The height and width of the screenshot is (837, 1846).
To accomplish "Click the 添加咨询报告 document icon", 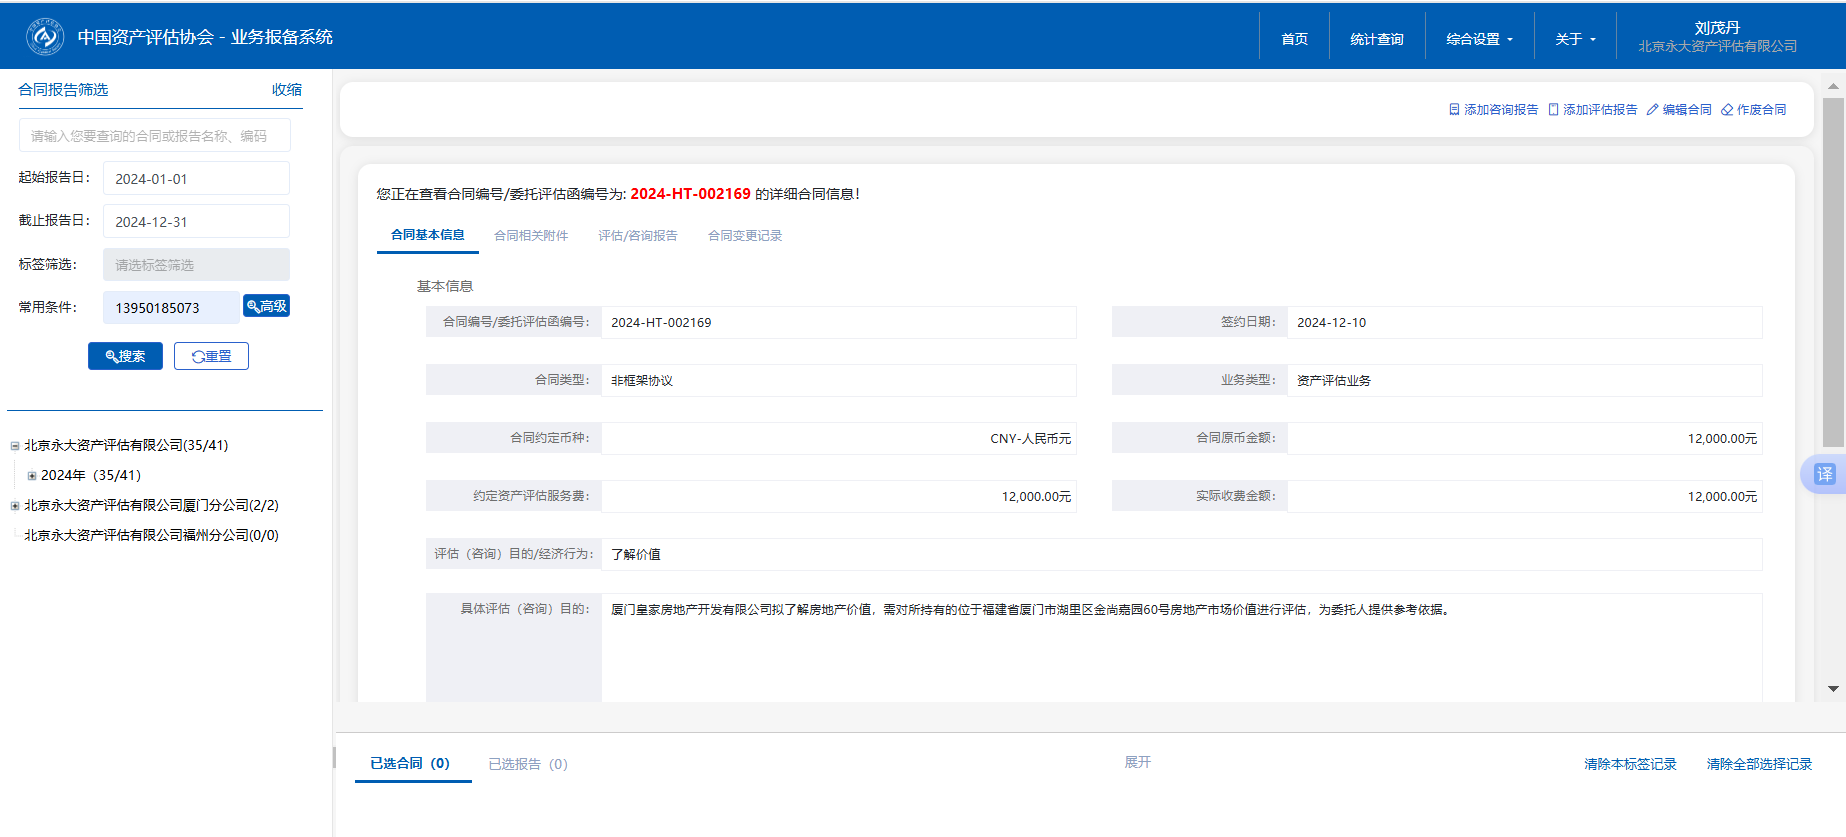I will [x=1454, y=110].
